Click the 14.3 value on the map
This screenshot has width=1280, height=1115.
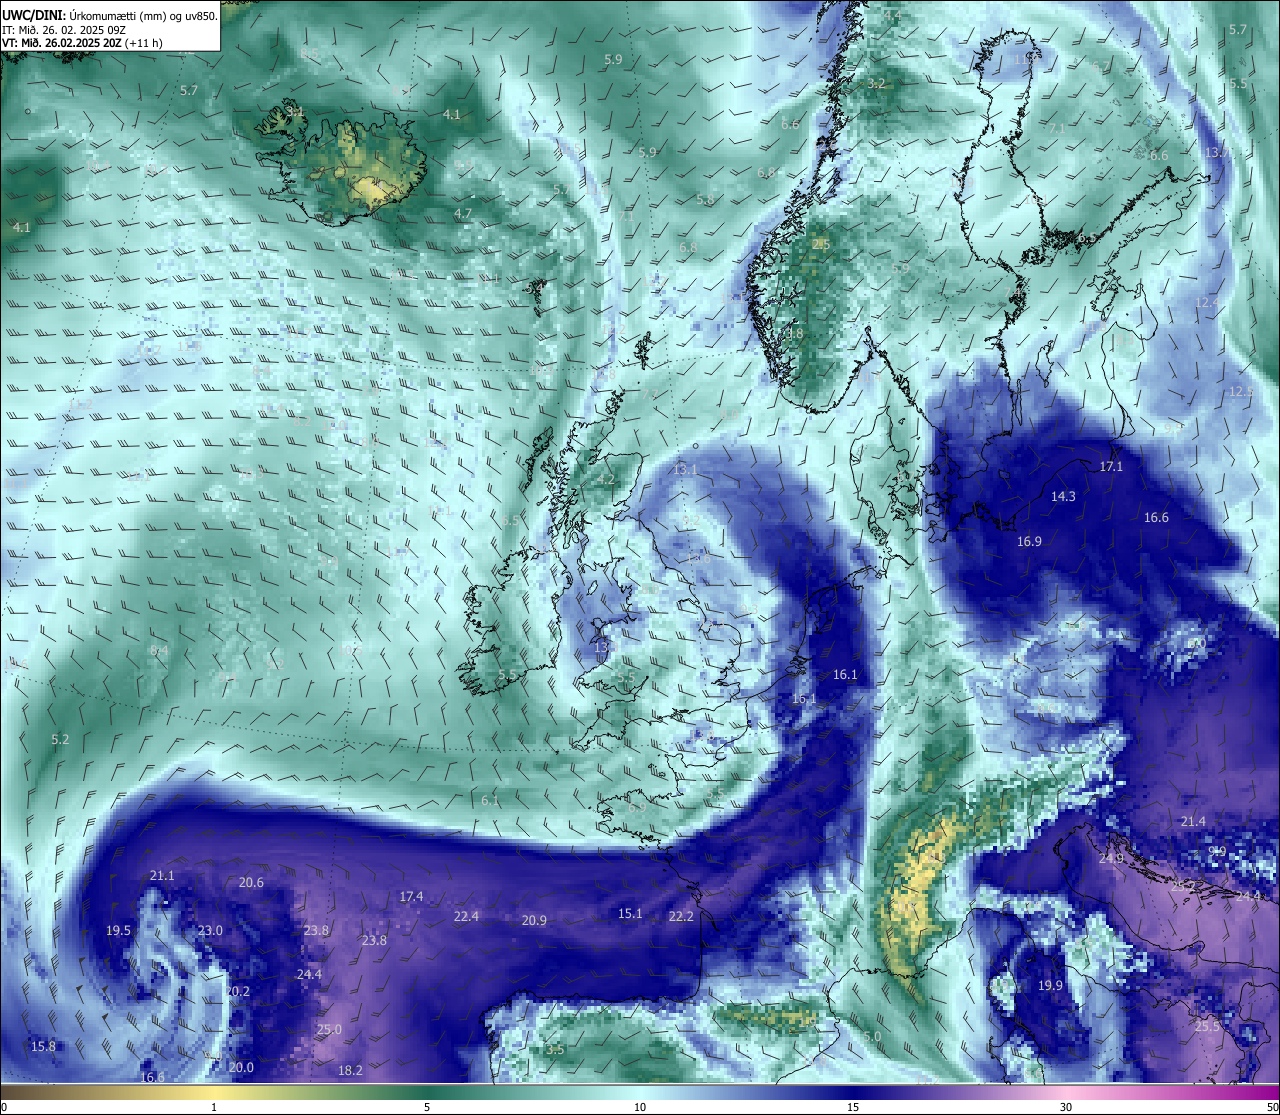[1063, 497]
